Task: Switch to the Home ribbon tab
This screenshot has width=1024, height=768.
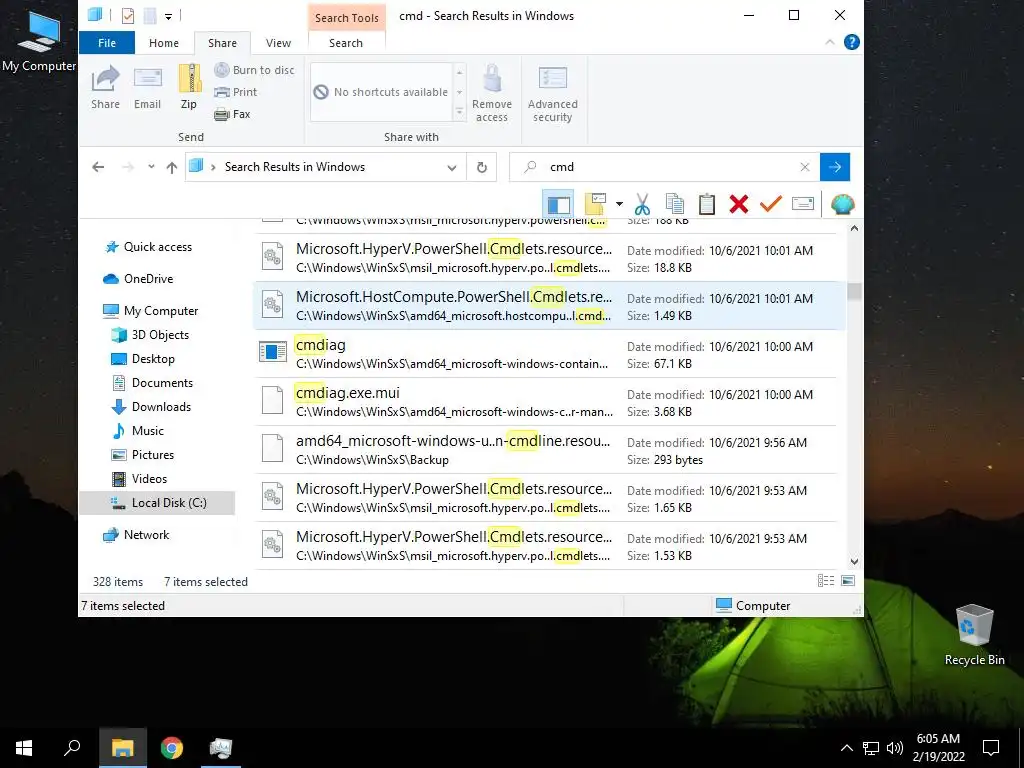Action: (x=164, y=43)
